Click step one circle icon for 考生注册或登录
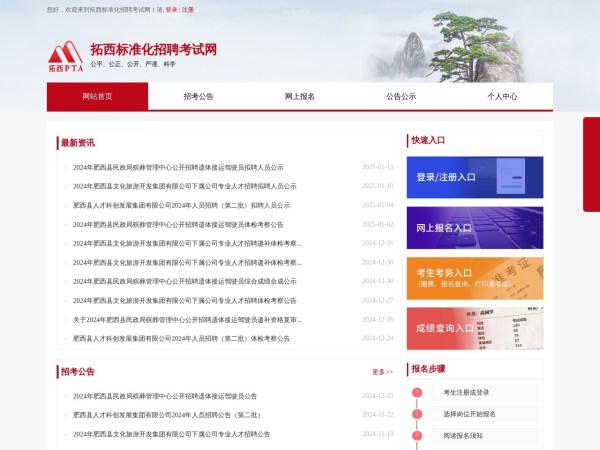 [417, 393]
